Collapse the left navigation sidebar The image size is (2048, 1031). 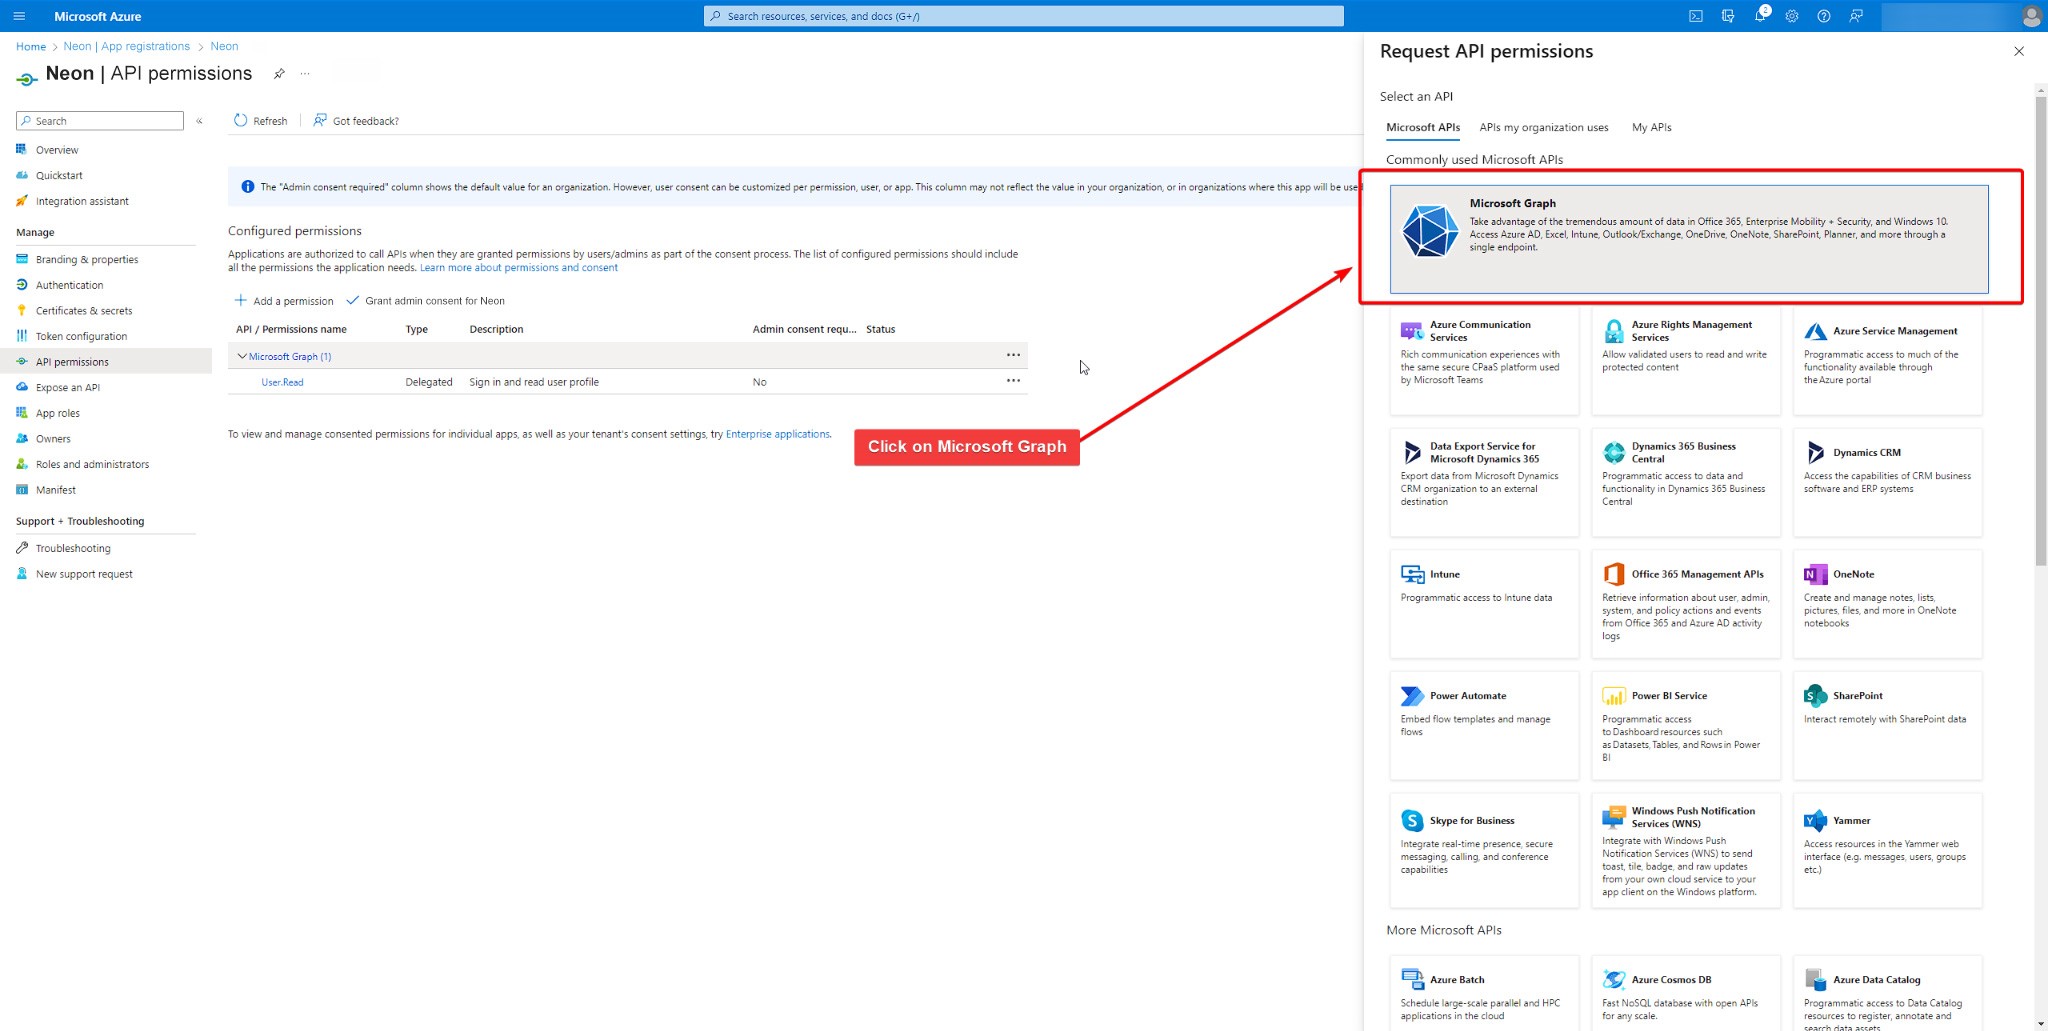coord(200,121)
